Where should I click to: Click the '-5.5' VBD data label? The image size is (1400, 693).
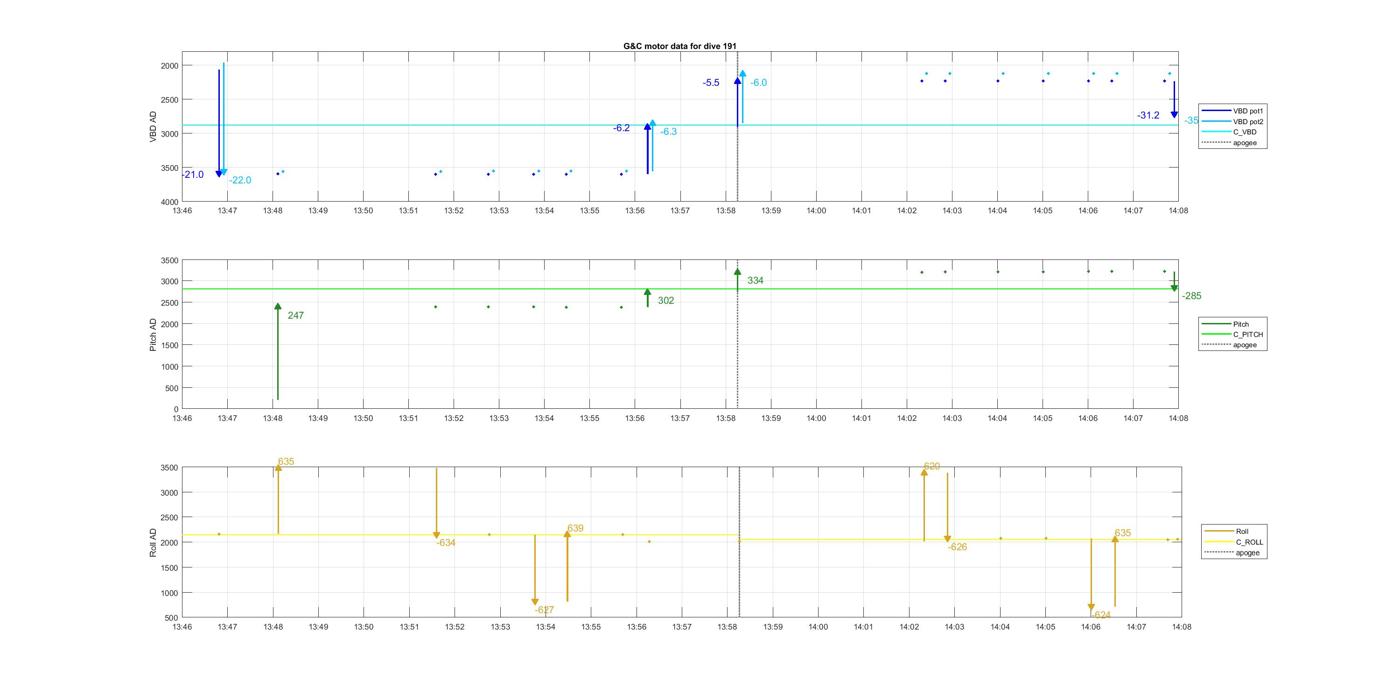point(711,83)
